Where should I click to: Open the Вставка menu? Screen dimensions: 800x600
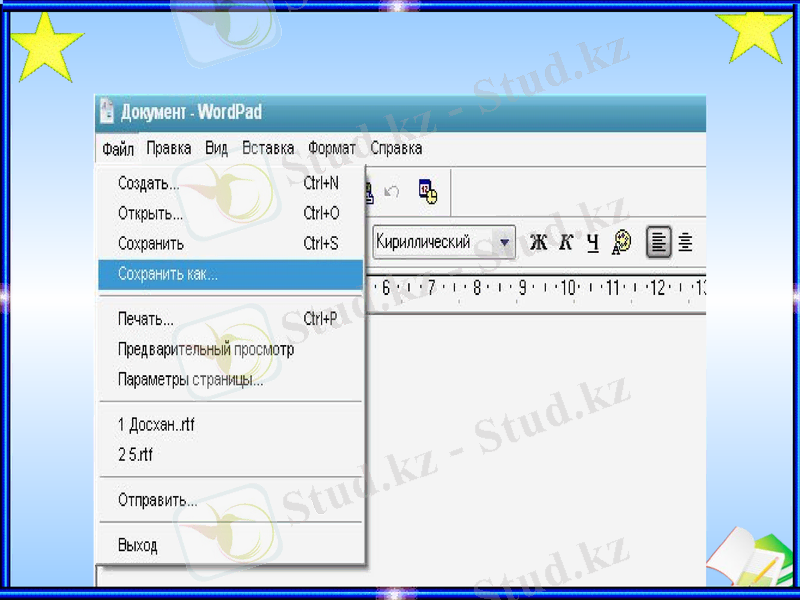click(268, 148)
